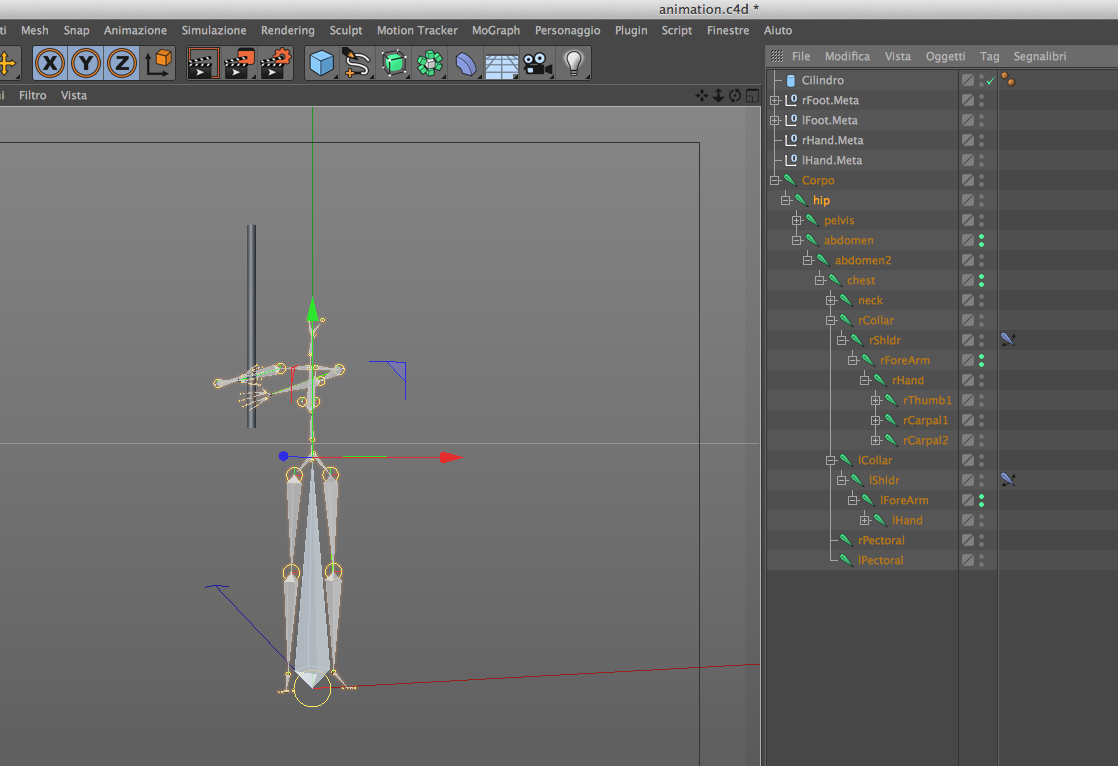The width and height of the screenshot is (1118, 766).
Task: Expand the rFoot.Meta tree node
Action: [x=775, y=100]
